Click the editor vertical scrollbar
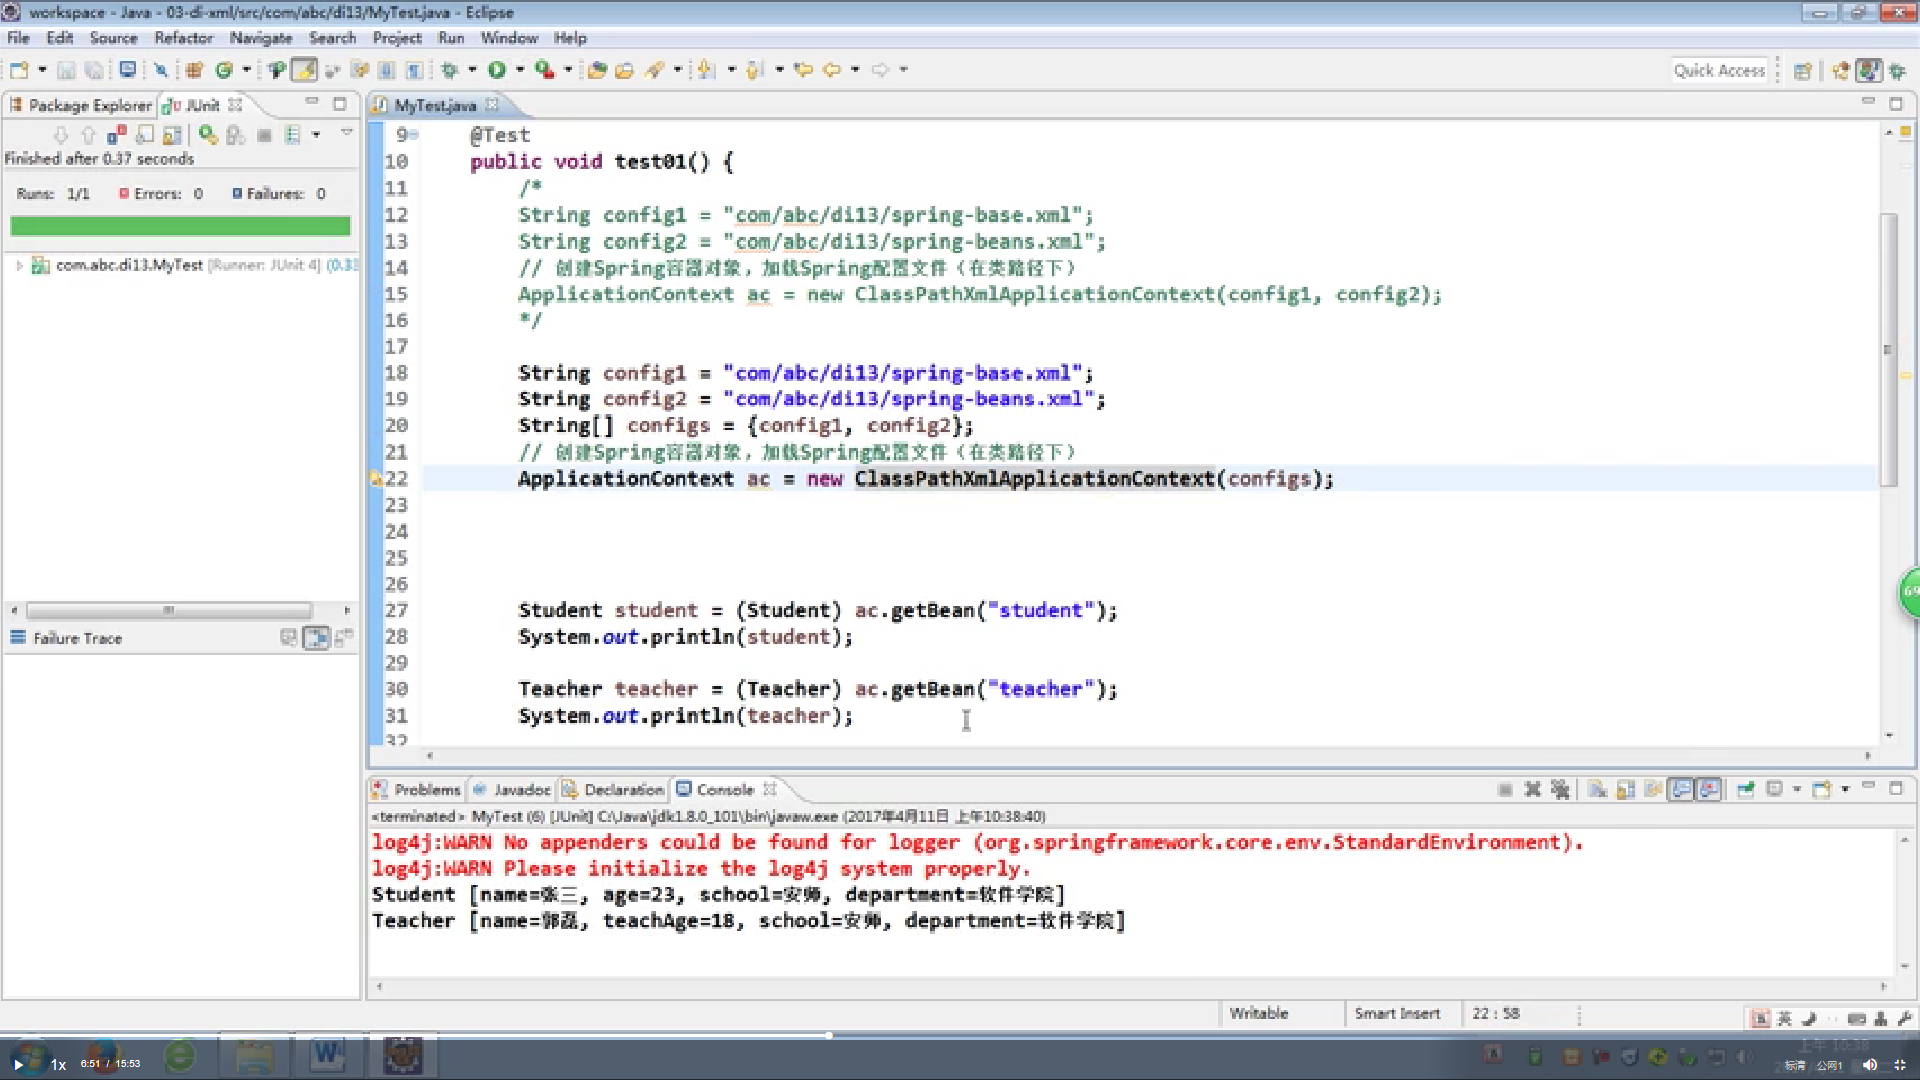This screenshot has width=1920, height=1080. 1888,350
